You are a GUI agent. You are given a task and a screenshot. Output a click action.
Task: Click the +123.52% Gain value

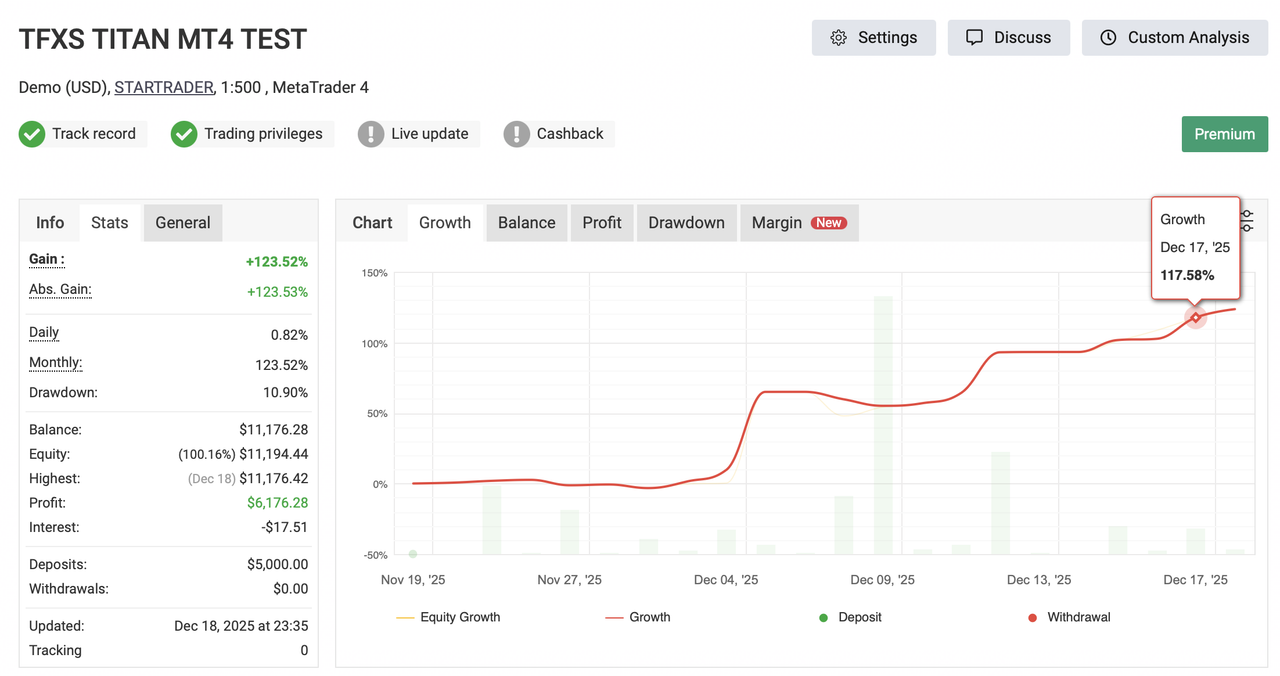coord(277,262)
